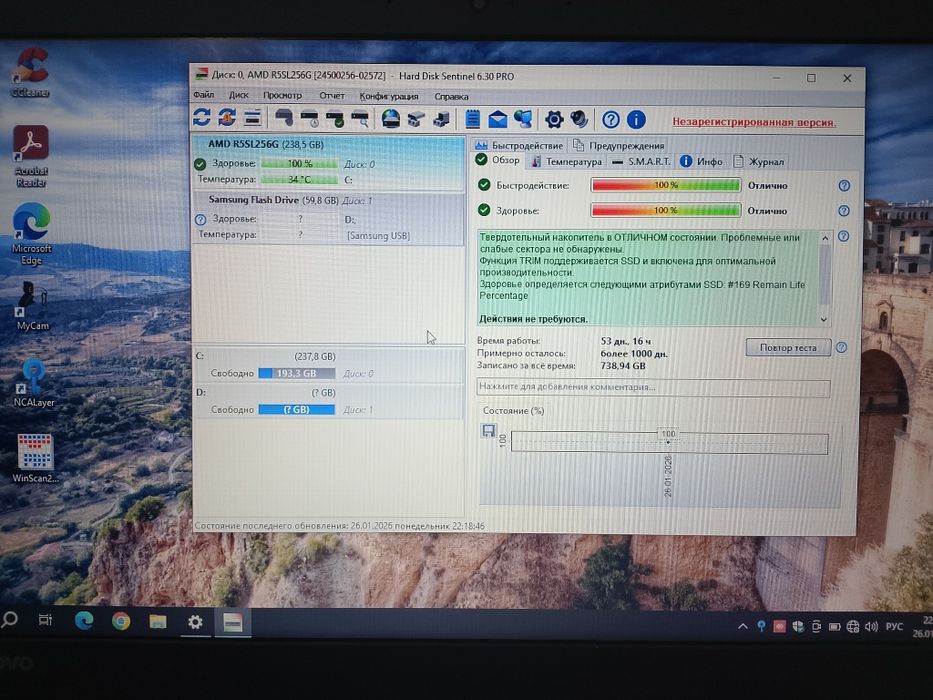Open the Просмотр menu
The height and width of the screenshot is (700, 933).
283,95
